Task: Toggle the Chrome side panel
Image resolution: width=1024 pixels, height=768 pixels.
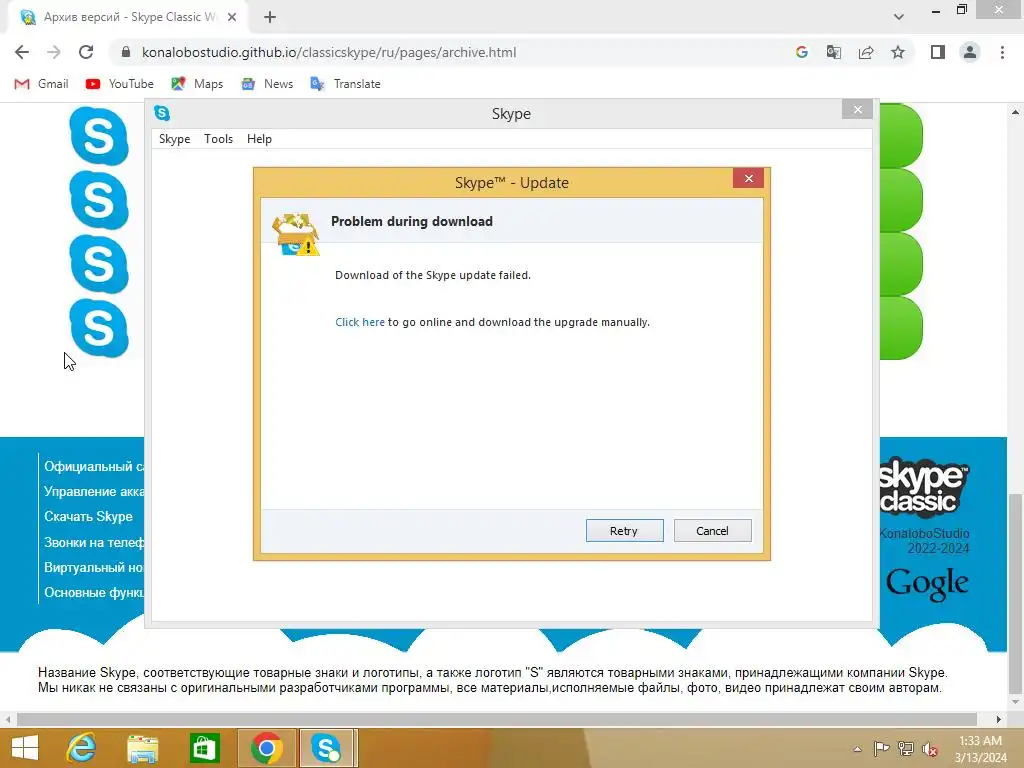Action: point(938,52)
